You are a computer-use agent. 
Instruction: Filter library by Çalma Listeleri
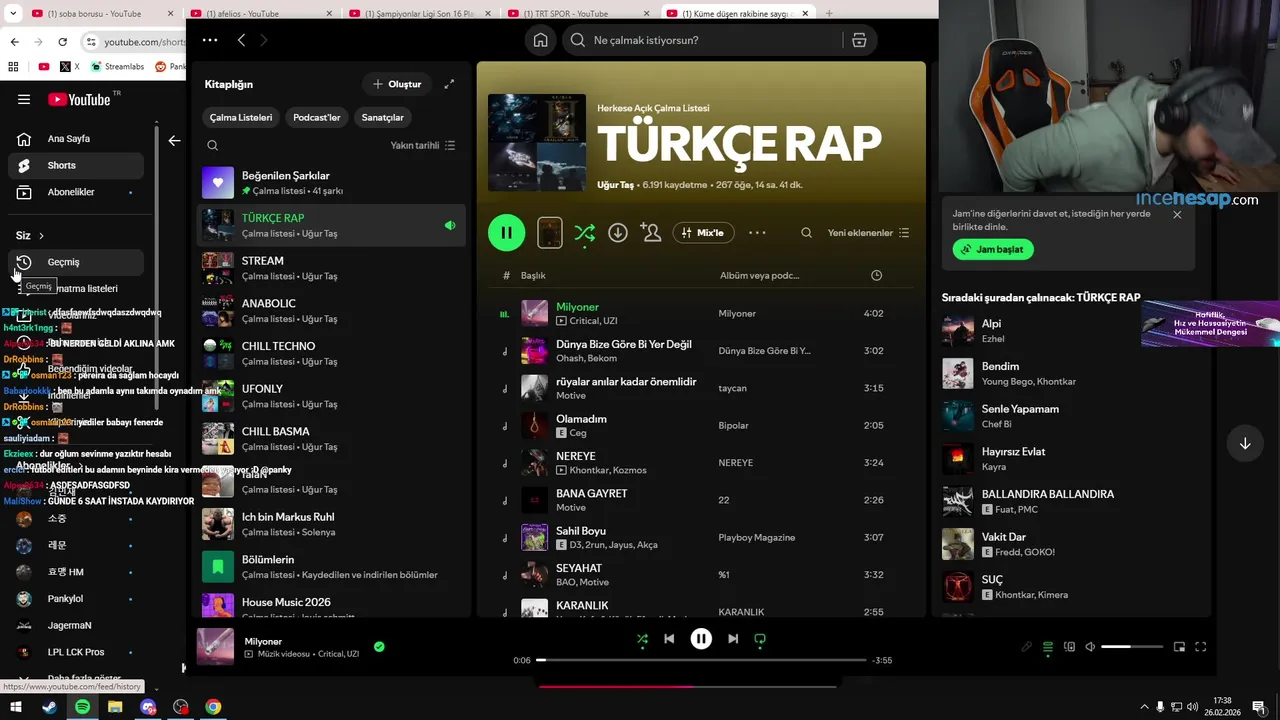click(x=241, y=117)
